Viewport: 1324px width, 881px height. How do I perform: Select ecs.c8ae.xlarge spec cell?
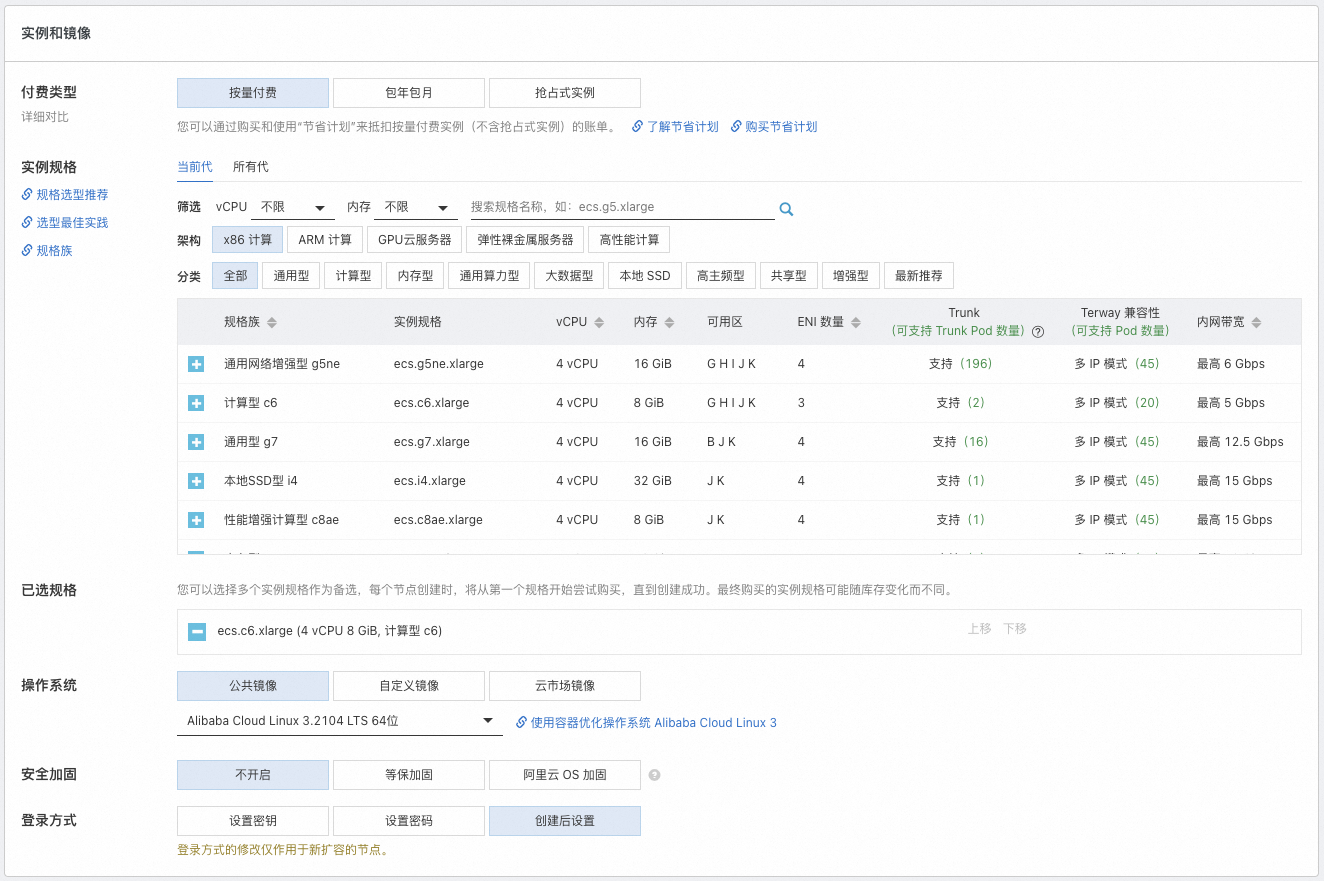(x=438, y=520)
